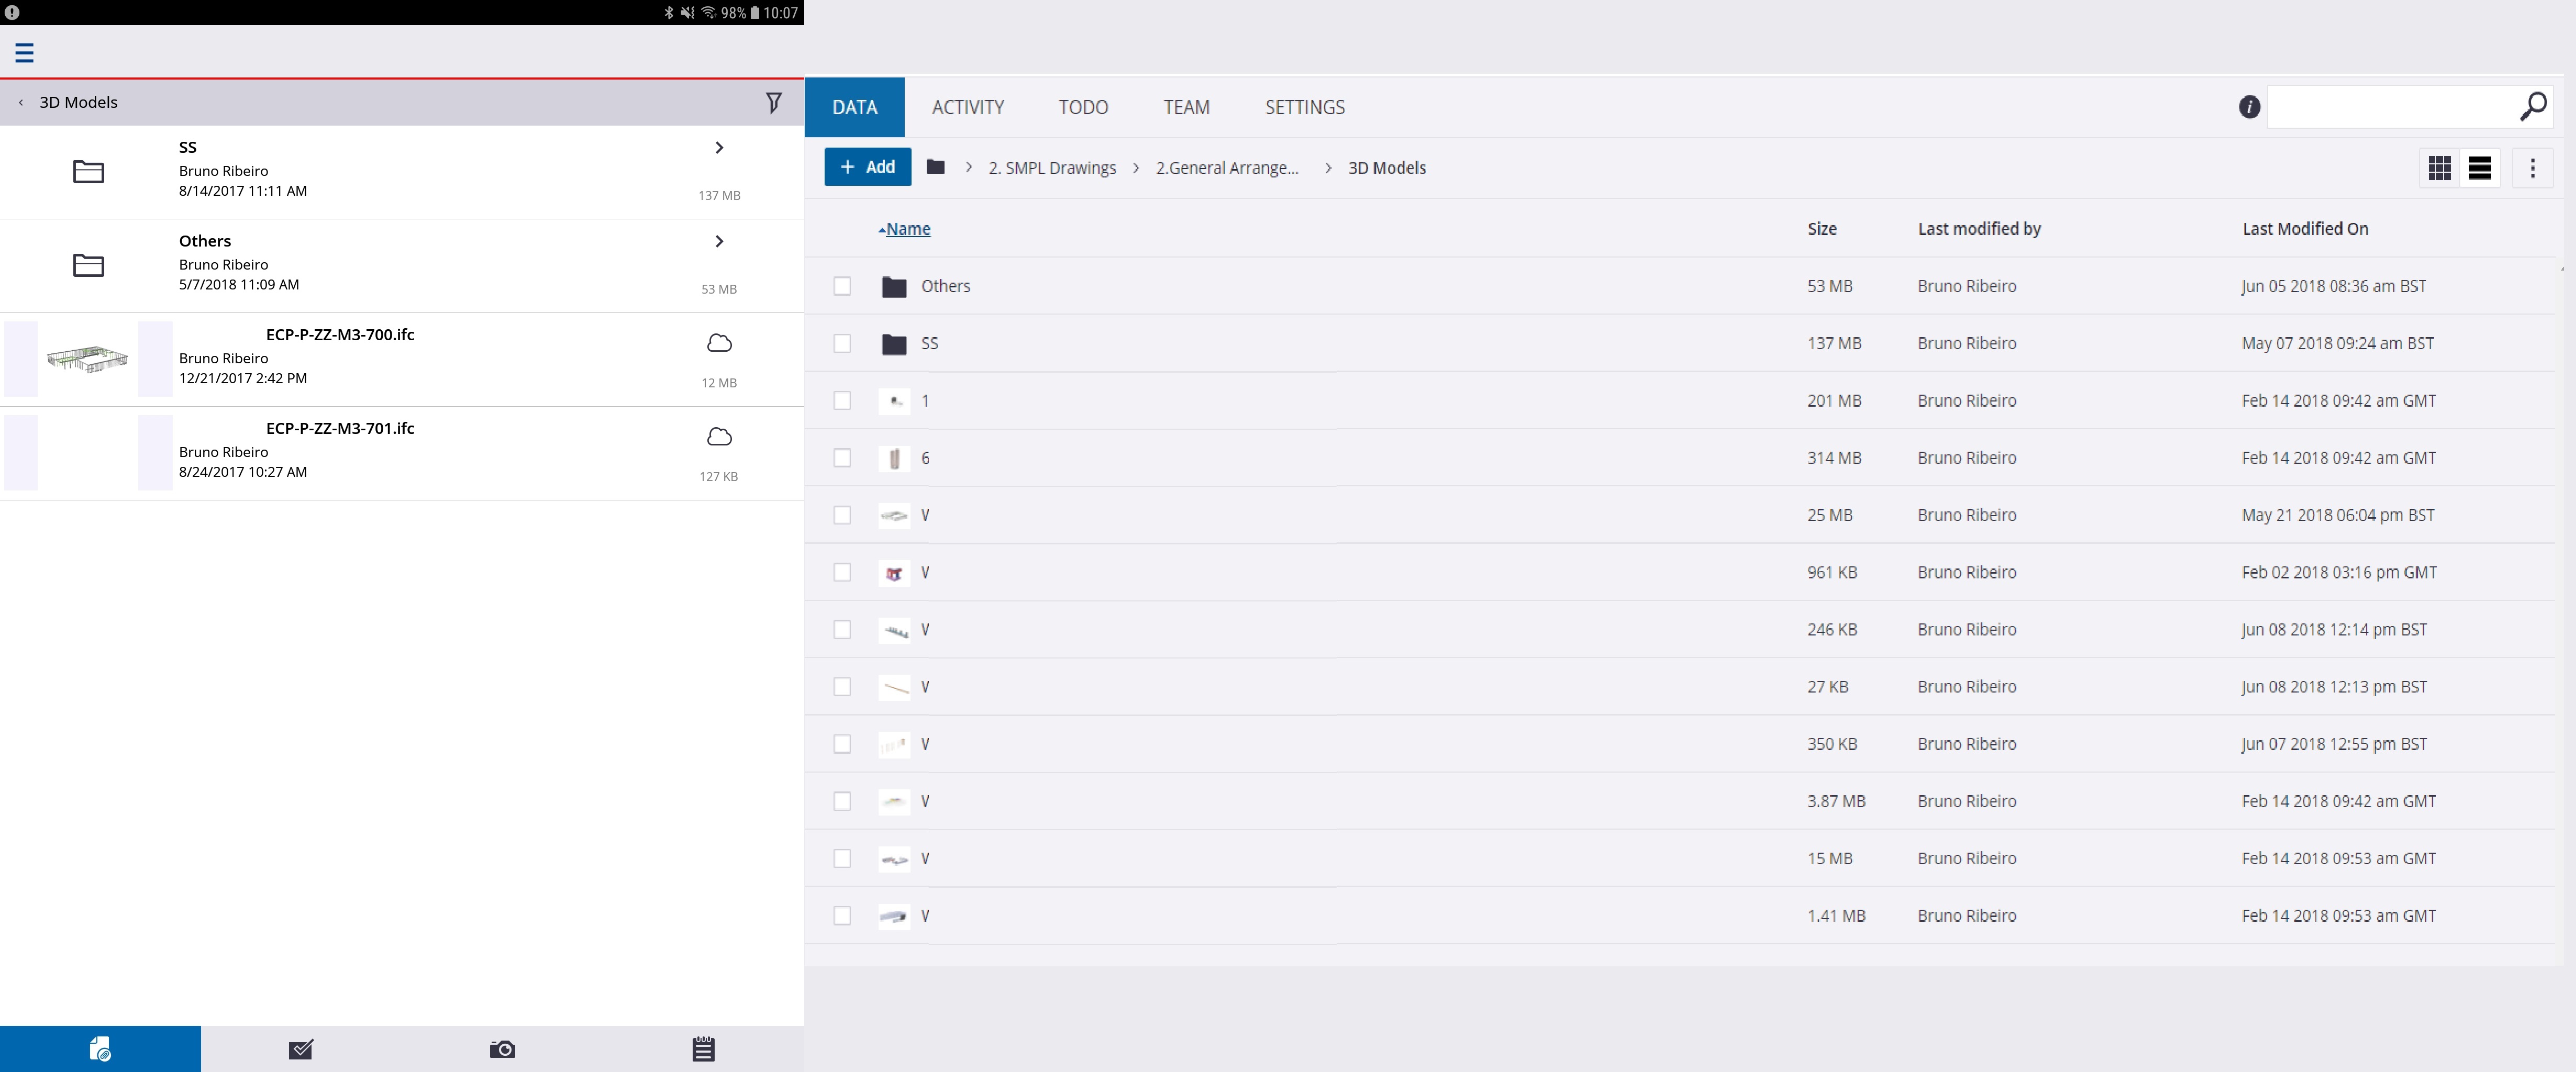Image resolution: width=2576 pixels, height=1072 pixels.
Task: Open the SETTINGS tab
Action: (1304, 107)
